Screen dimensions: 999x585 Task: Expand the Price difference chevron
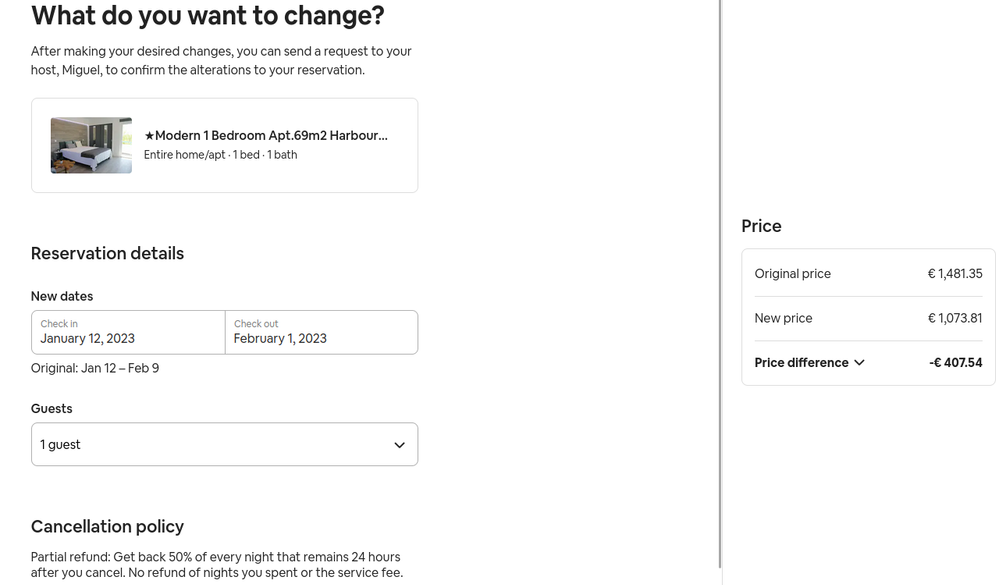pos(859,363)
